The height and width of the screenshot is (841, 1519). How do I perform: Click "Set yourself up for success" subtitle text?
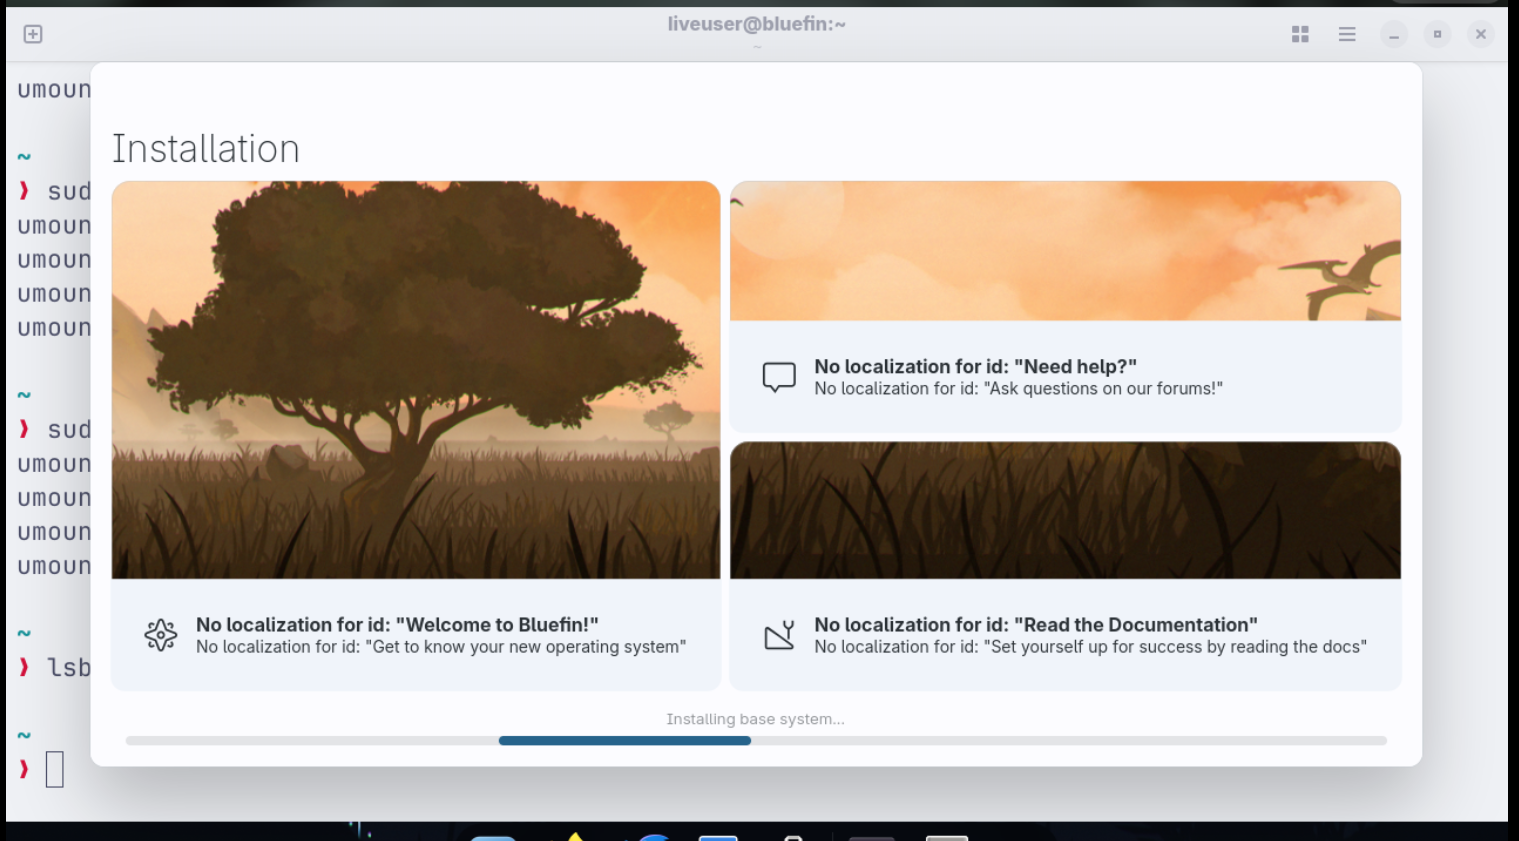1090,647
